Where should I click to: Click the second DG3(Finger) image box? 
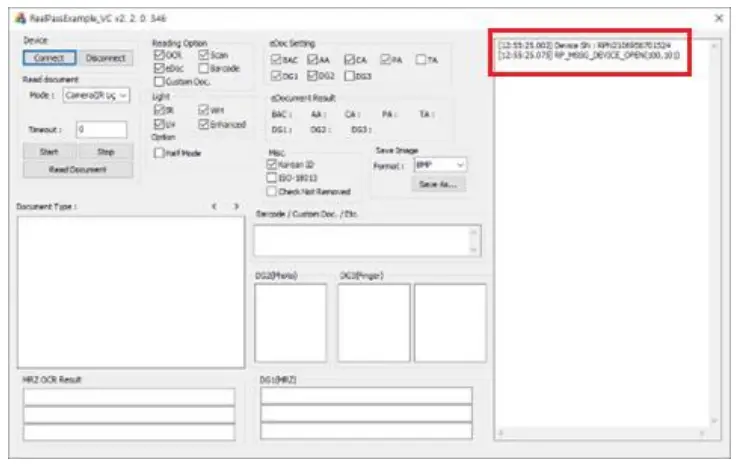click(x=450, y=323)
